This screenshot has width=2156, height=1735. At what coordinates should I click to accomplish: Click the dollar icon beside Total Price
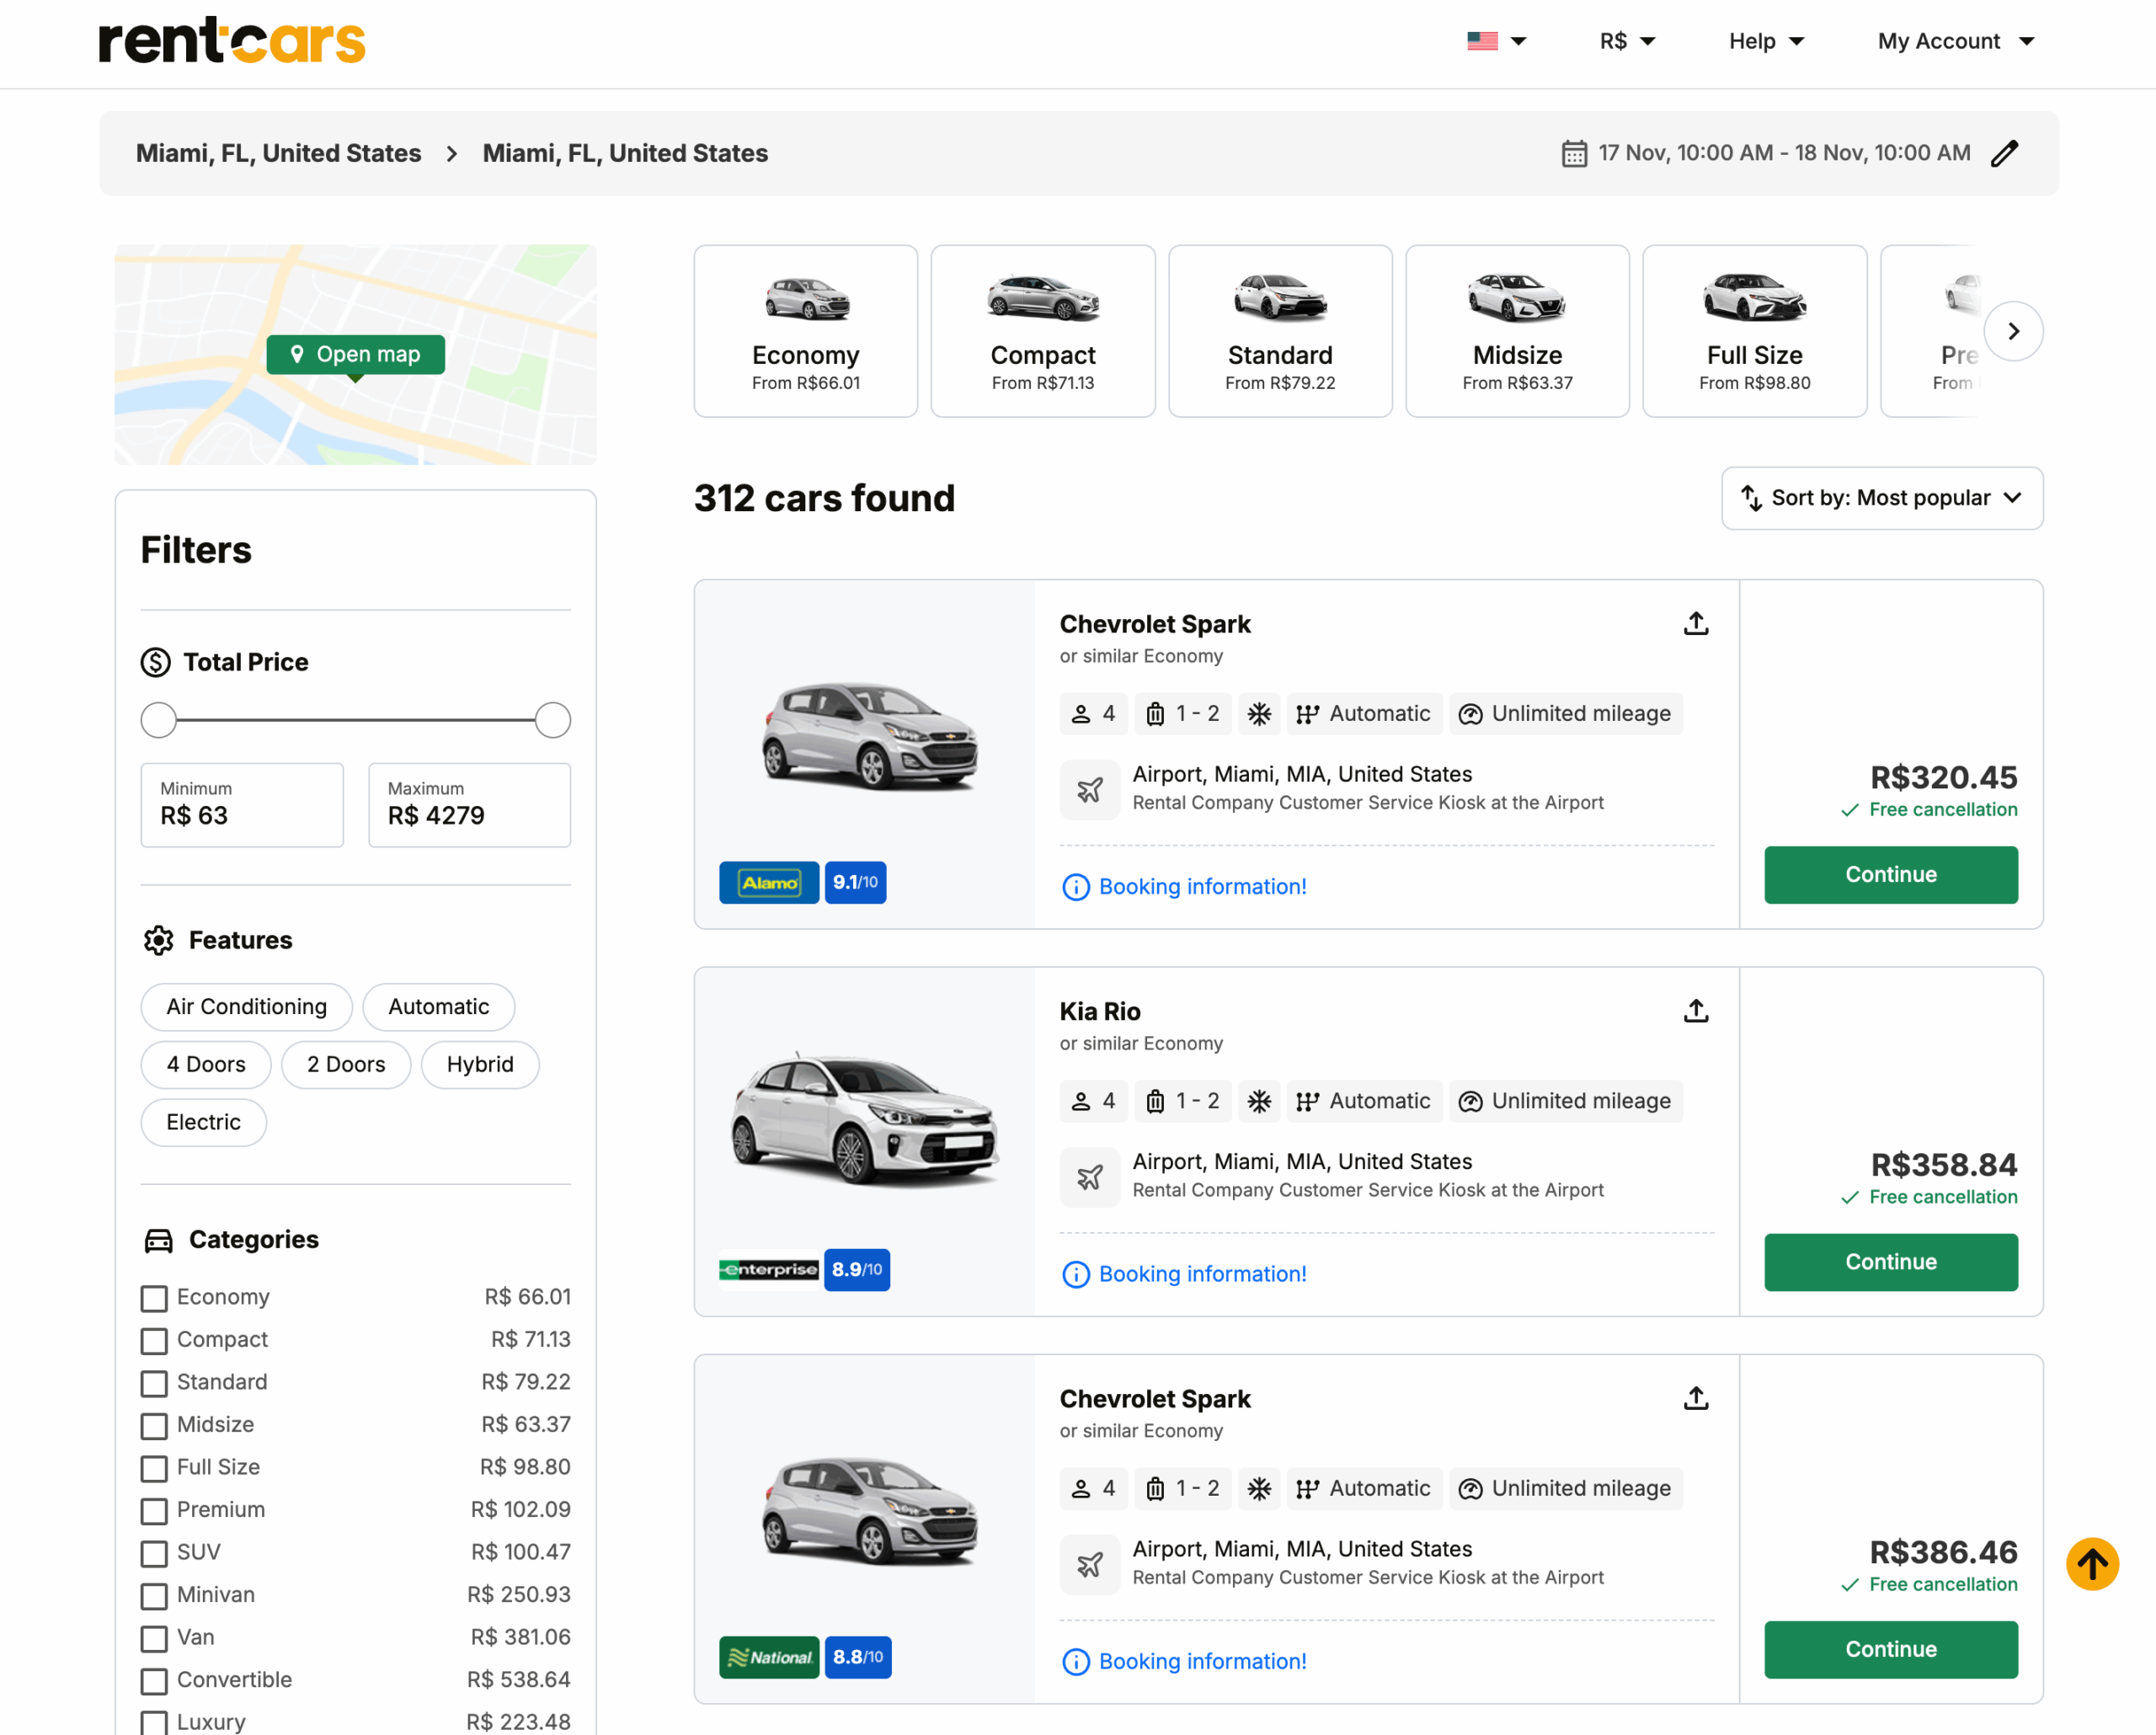(156, 662)
